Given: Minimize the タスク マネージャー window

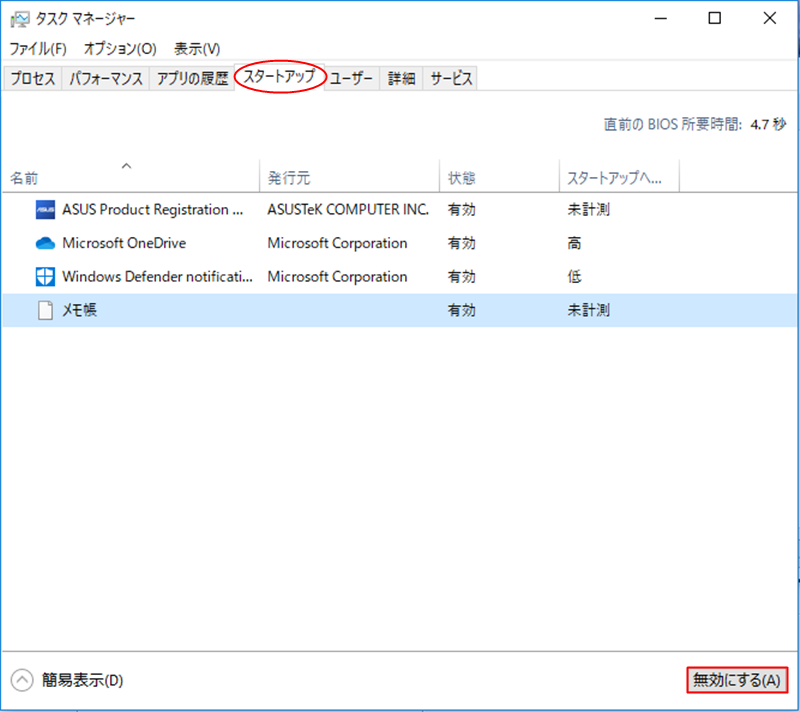Looking at the screenshot, I should tap(661, 19).
